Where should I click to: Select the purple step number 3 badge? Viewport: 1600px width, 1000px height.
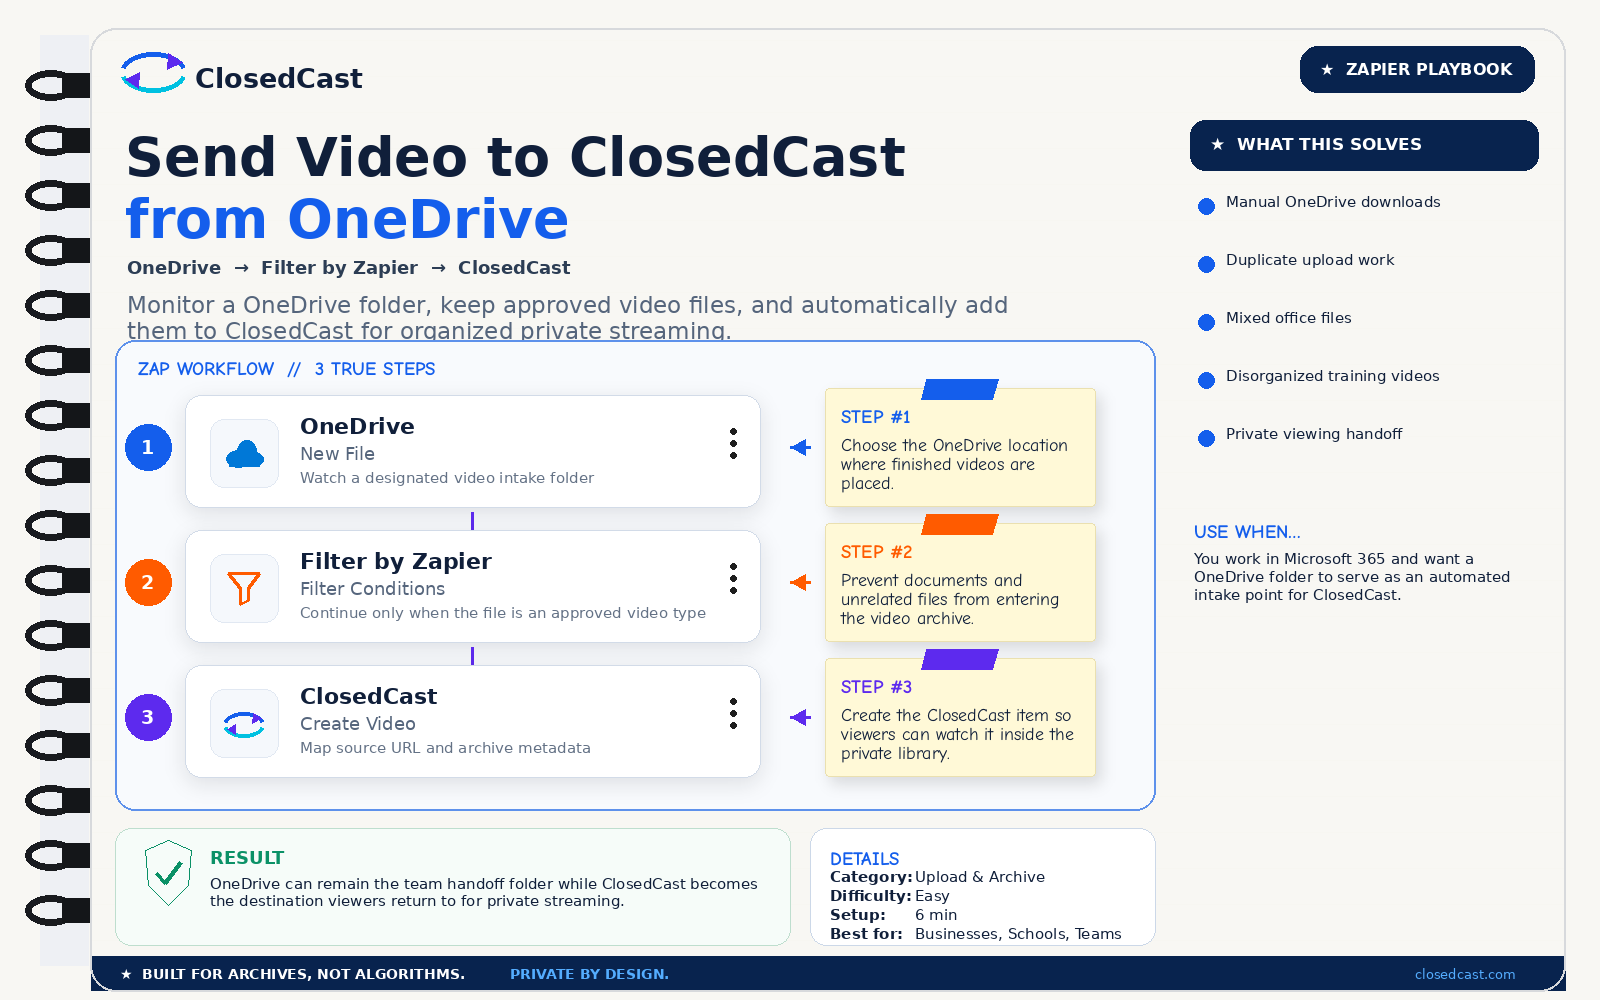148,717
